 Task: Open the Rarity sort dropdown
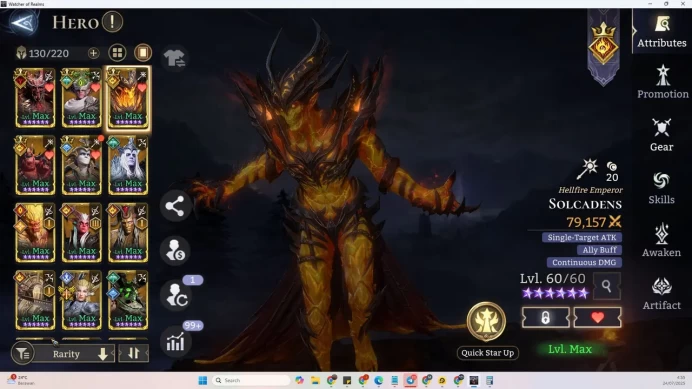74,354
